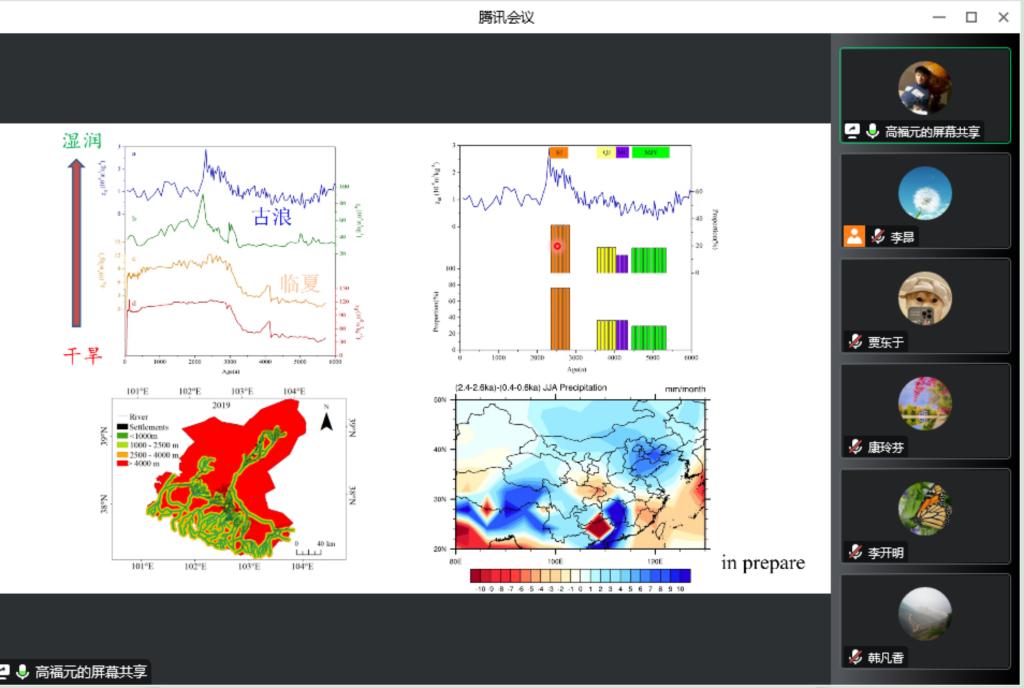Select 康玲芬's flower avatar

(924, 403)
